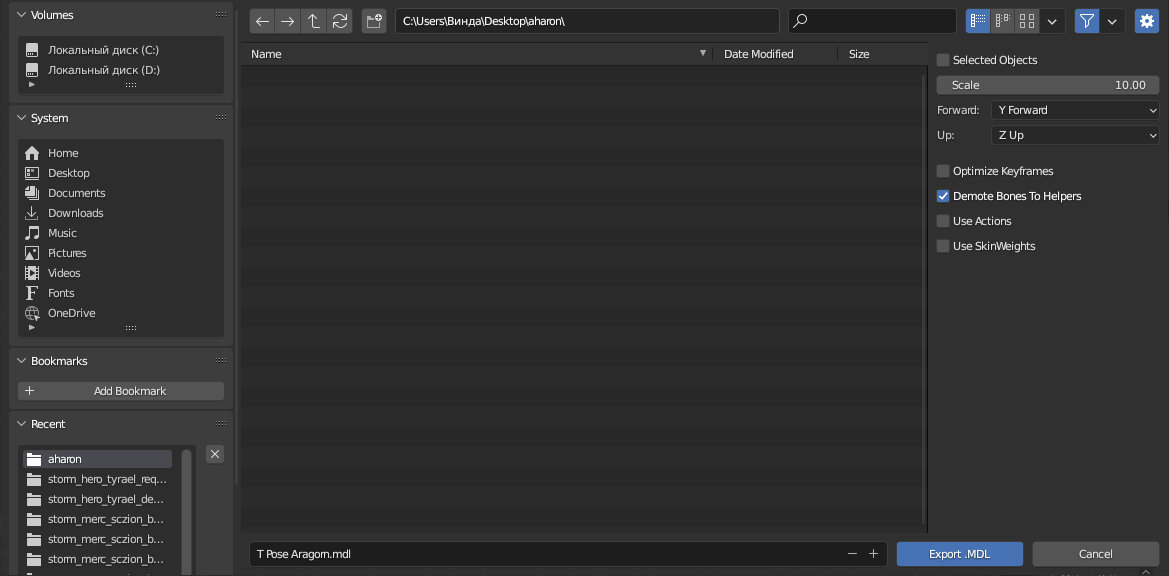Collapse the Volumes panel
The image size is (1169, 576).
[x=21, y=15]
